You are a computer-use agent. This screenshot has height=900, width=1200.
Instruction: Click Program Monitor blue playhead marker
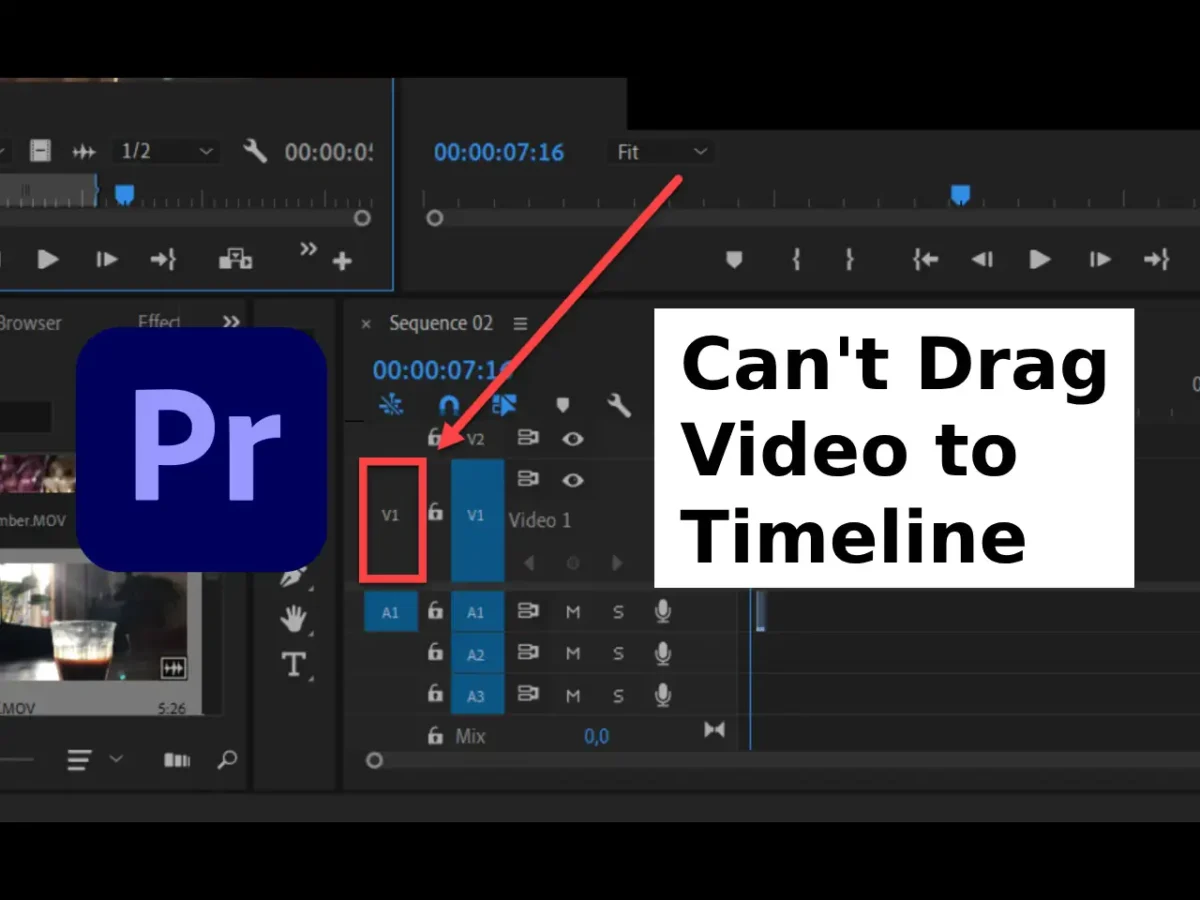pyautogui.click(x=960, y=194)
